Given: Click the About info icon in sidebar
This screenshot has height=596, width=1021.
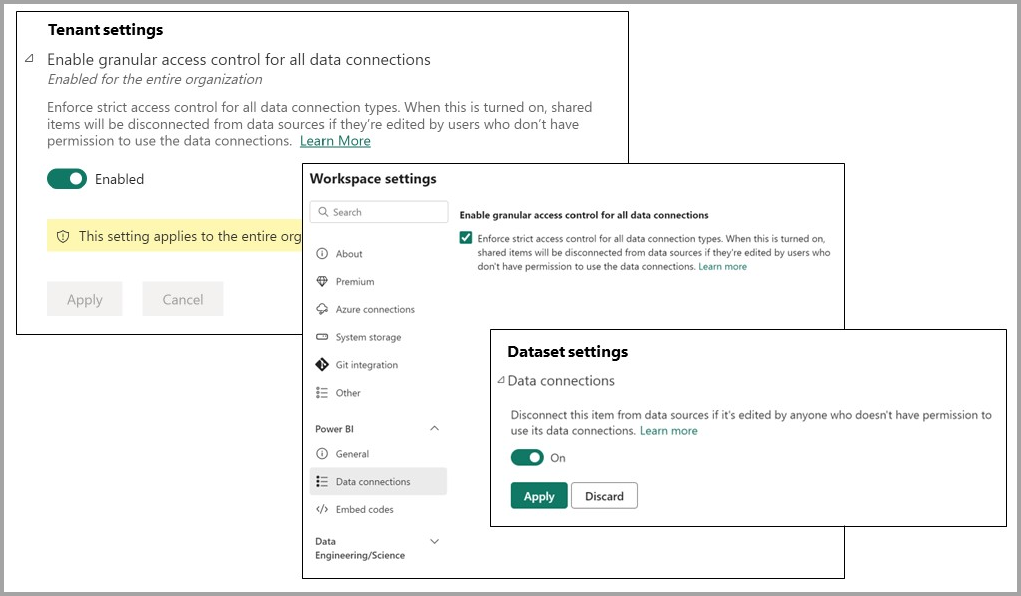Looking at the screenshot, I should pyautogui.click(x=322, y=254).
